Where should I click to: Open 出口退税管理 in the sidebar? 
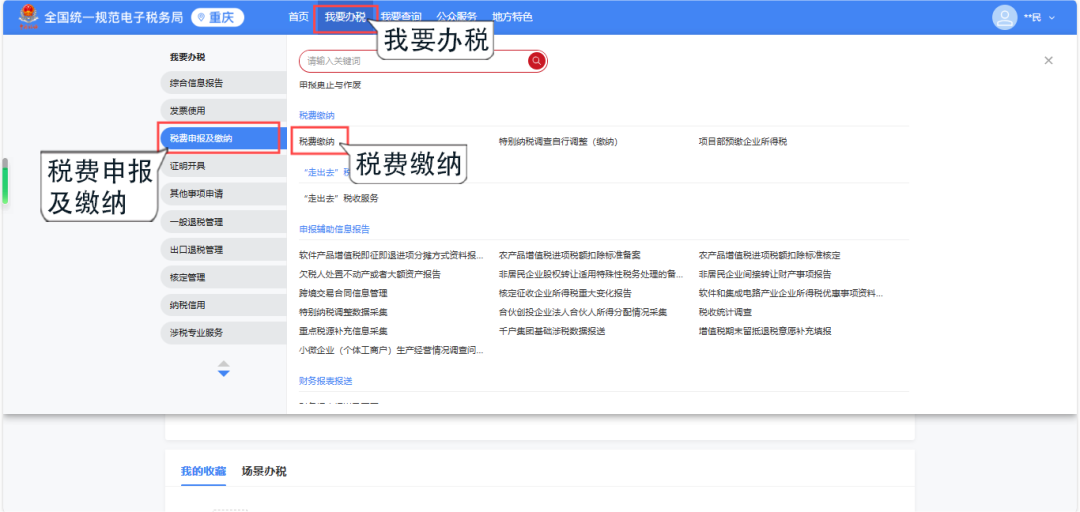(x=197, y=249)
